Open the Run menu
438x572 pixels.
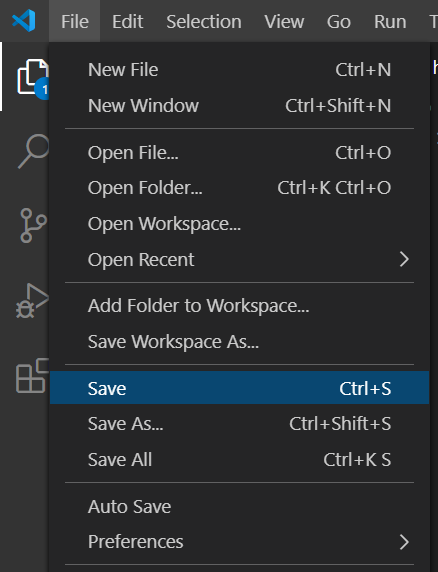click(x=390, y=22)
